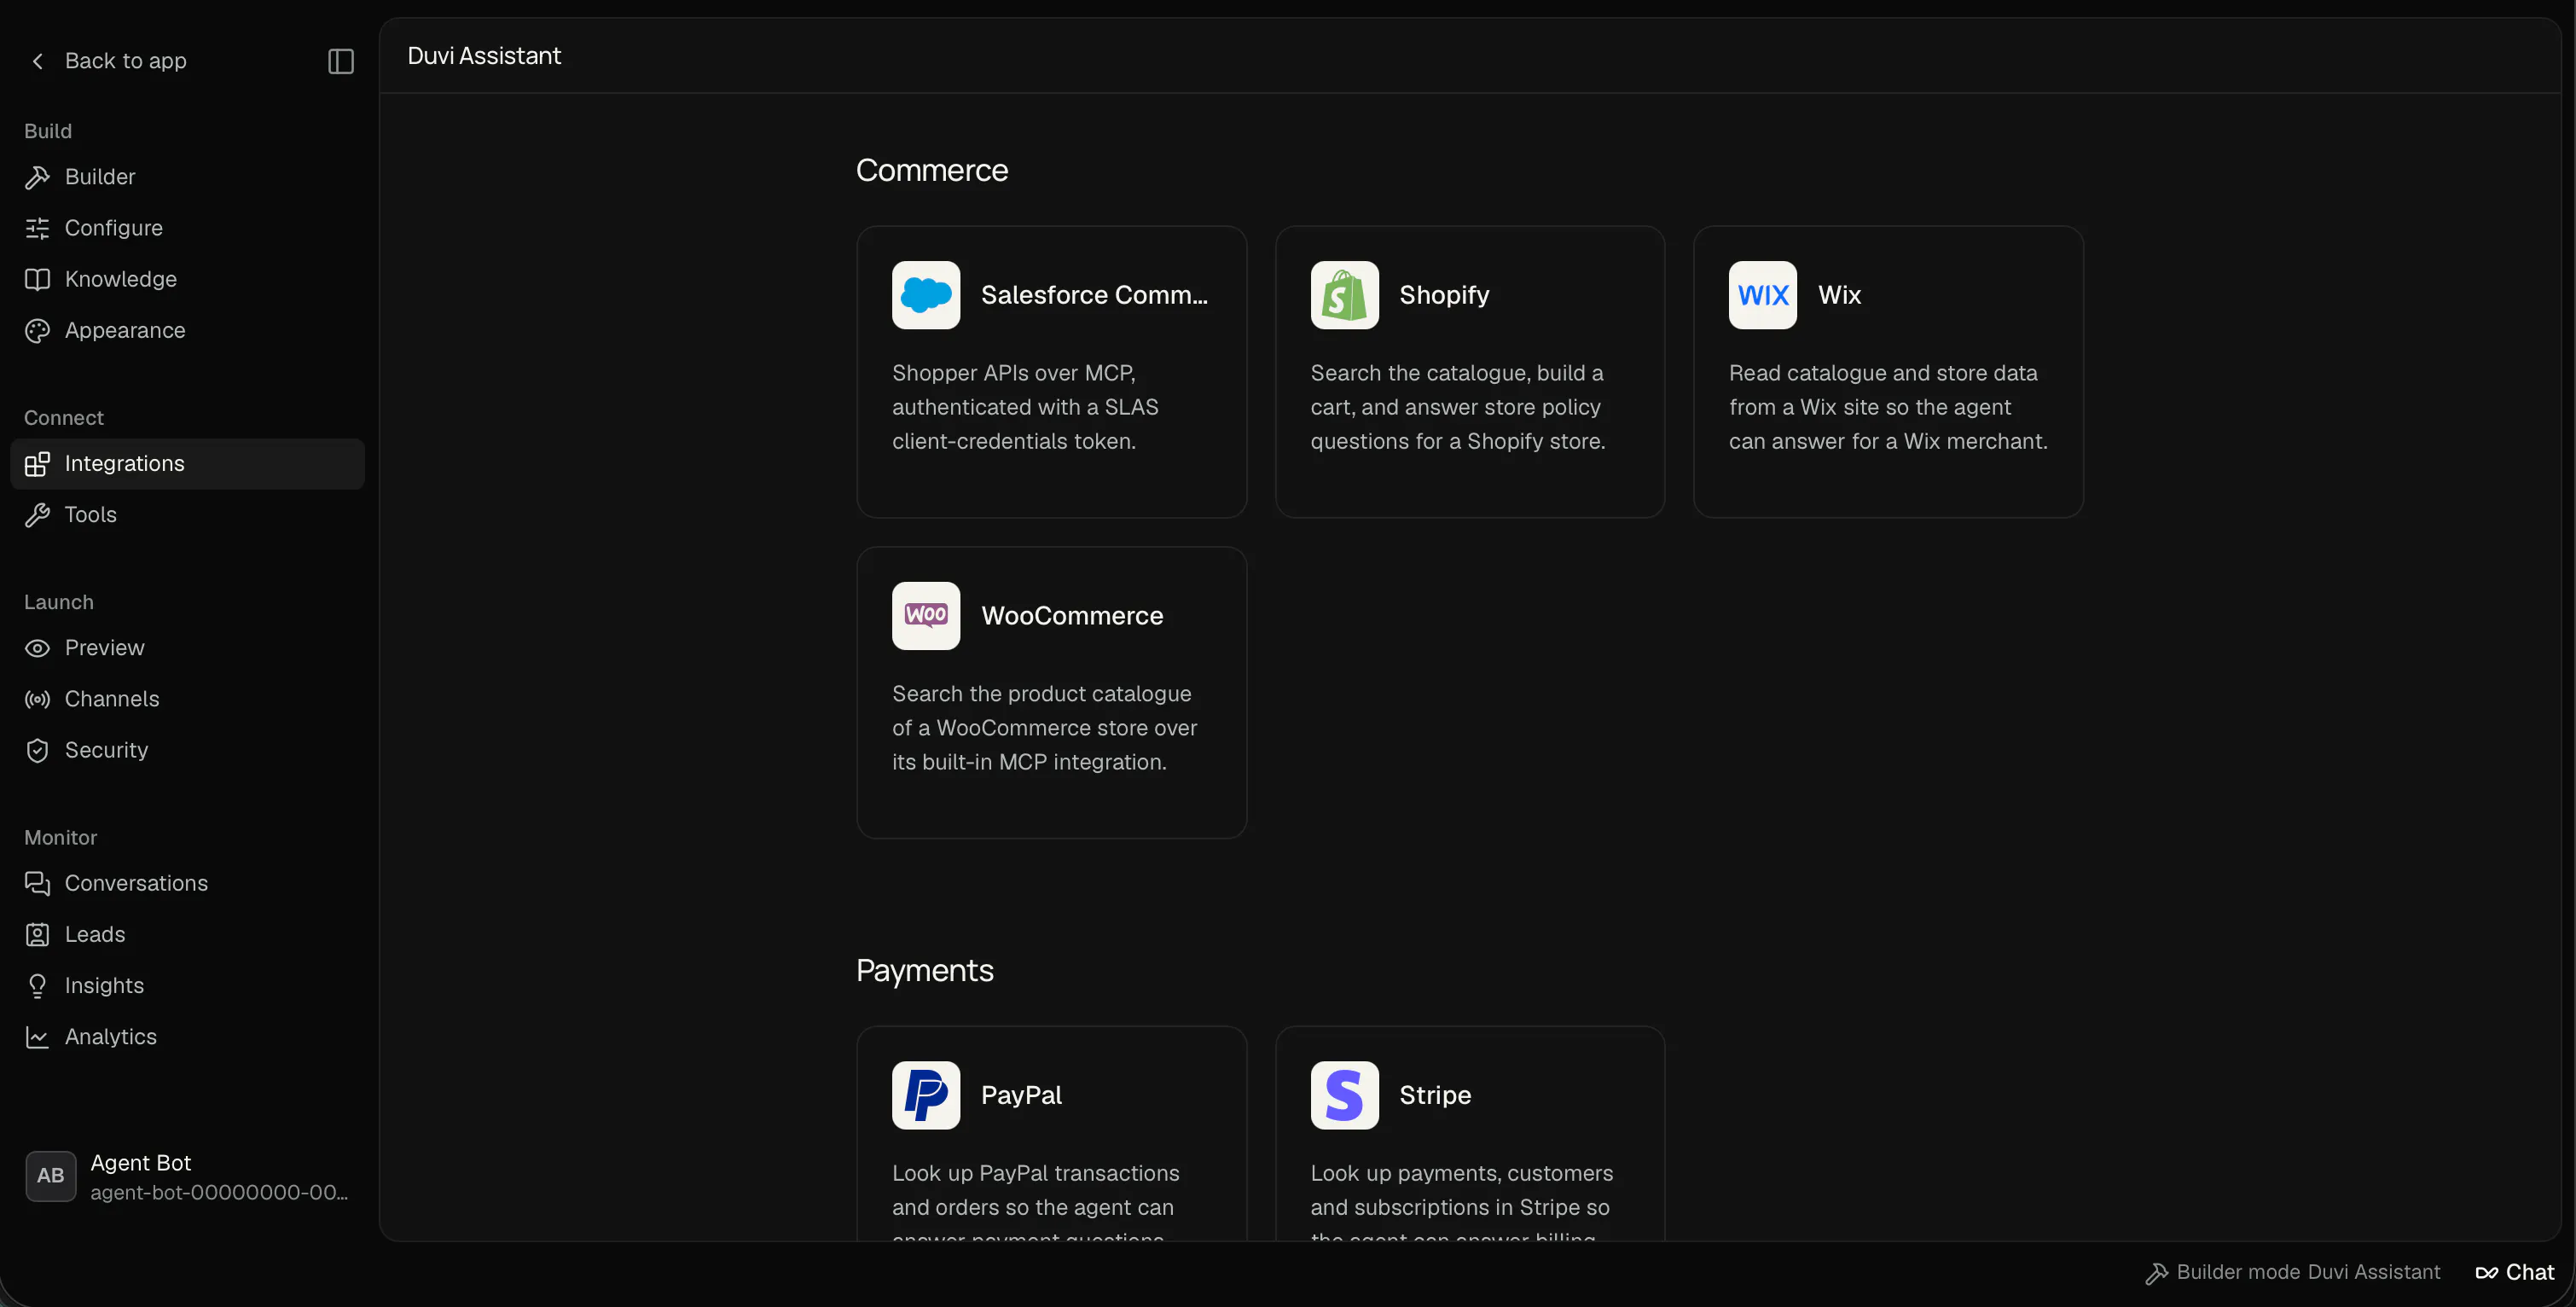2576x1307 pixels.
Task: Collapse the sidebar panel toggle
Action: (341, 61)
